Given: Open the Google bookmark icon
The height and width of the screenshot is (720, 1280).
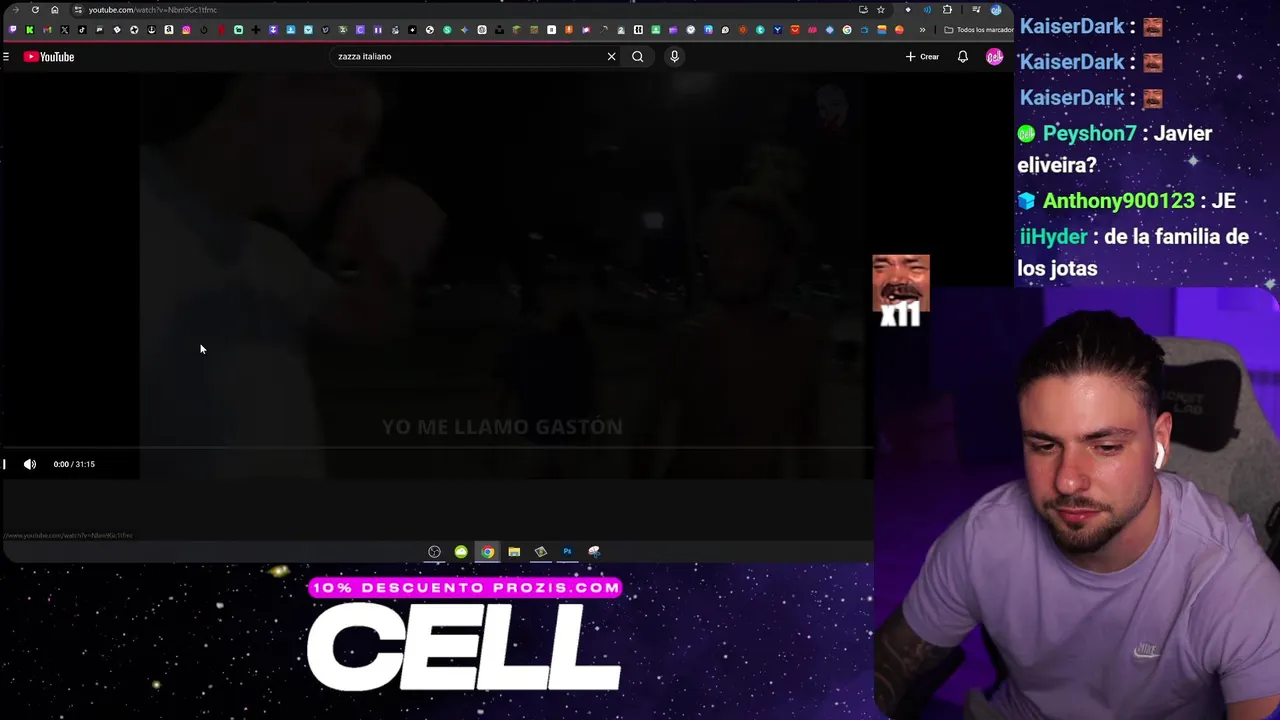Looking at the screenshot, I should pos(847,30).
